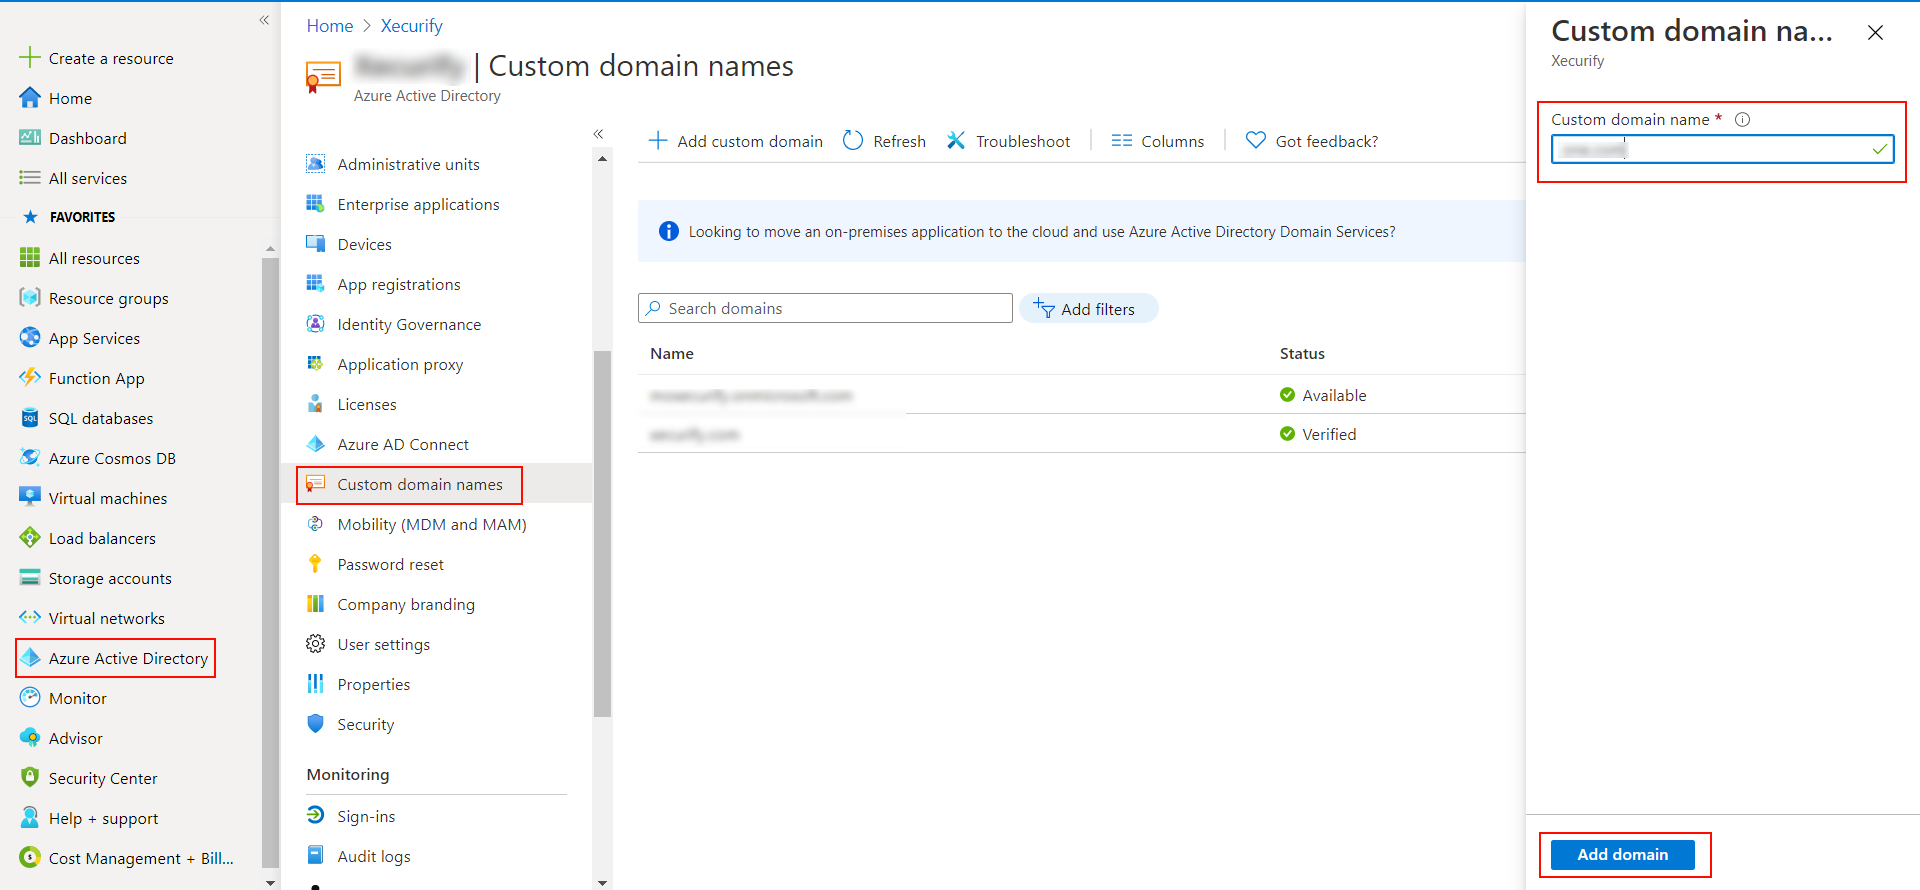Viewport: 1920px width, 890px height.
Task: Sort by the Name column header
Action: coord(672,354)
